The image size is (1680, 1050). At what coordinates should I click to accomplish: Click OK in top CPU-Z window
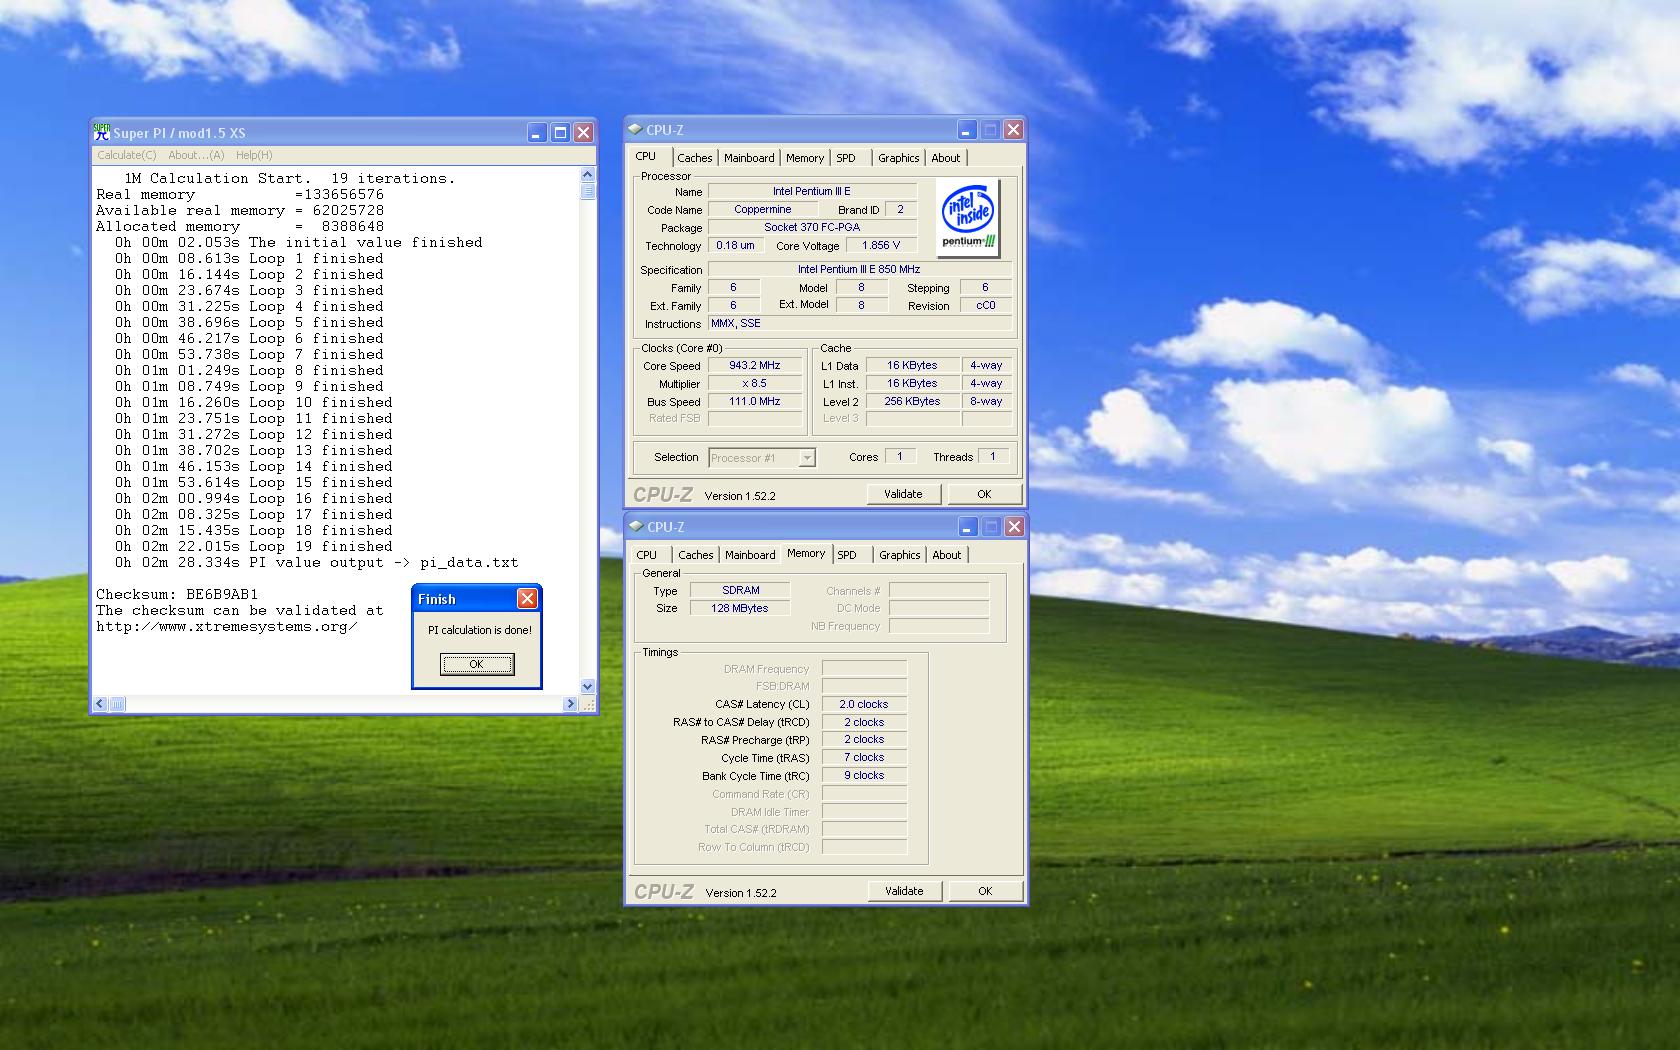coord(984,494)
